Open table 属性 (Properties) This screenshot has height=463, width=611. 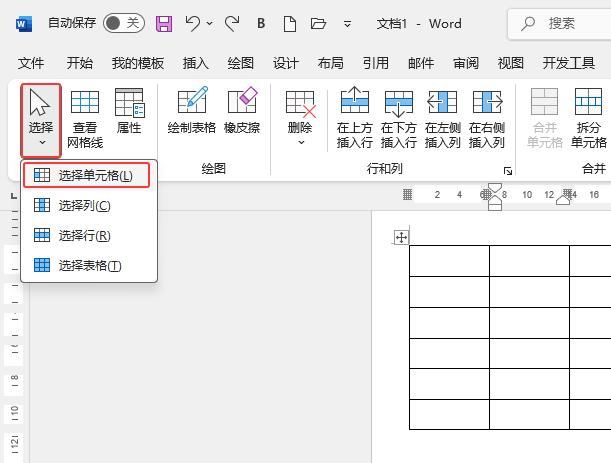click(x=129, y=111)
